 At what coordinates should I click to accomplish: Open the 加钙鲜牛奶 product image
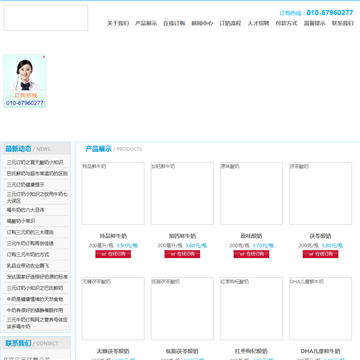182,193
